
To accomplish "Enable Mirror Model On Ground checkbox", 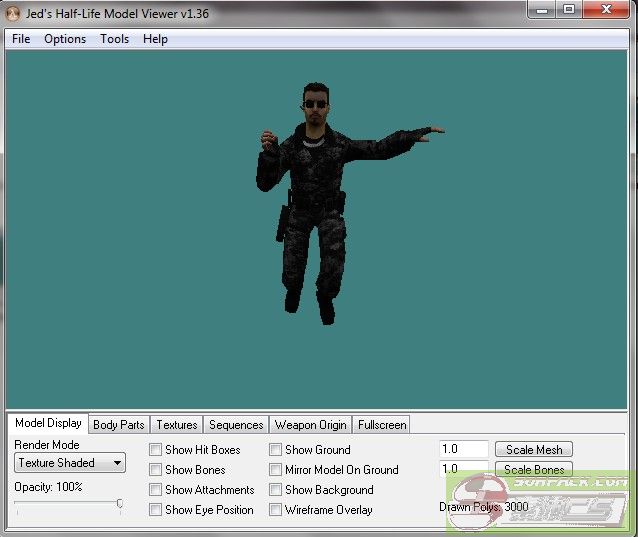I will tap(275, 470).
